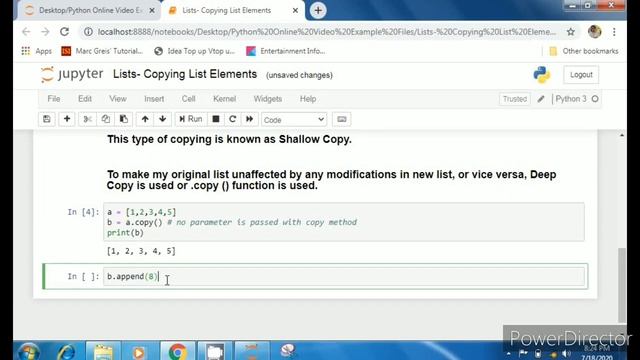Click the Python logo icon
Viewport: 640px width, 360px height.
click(x=542, y=75)
